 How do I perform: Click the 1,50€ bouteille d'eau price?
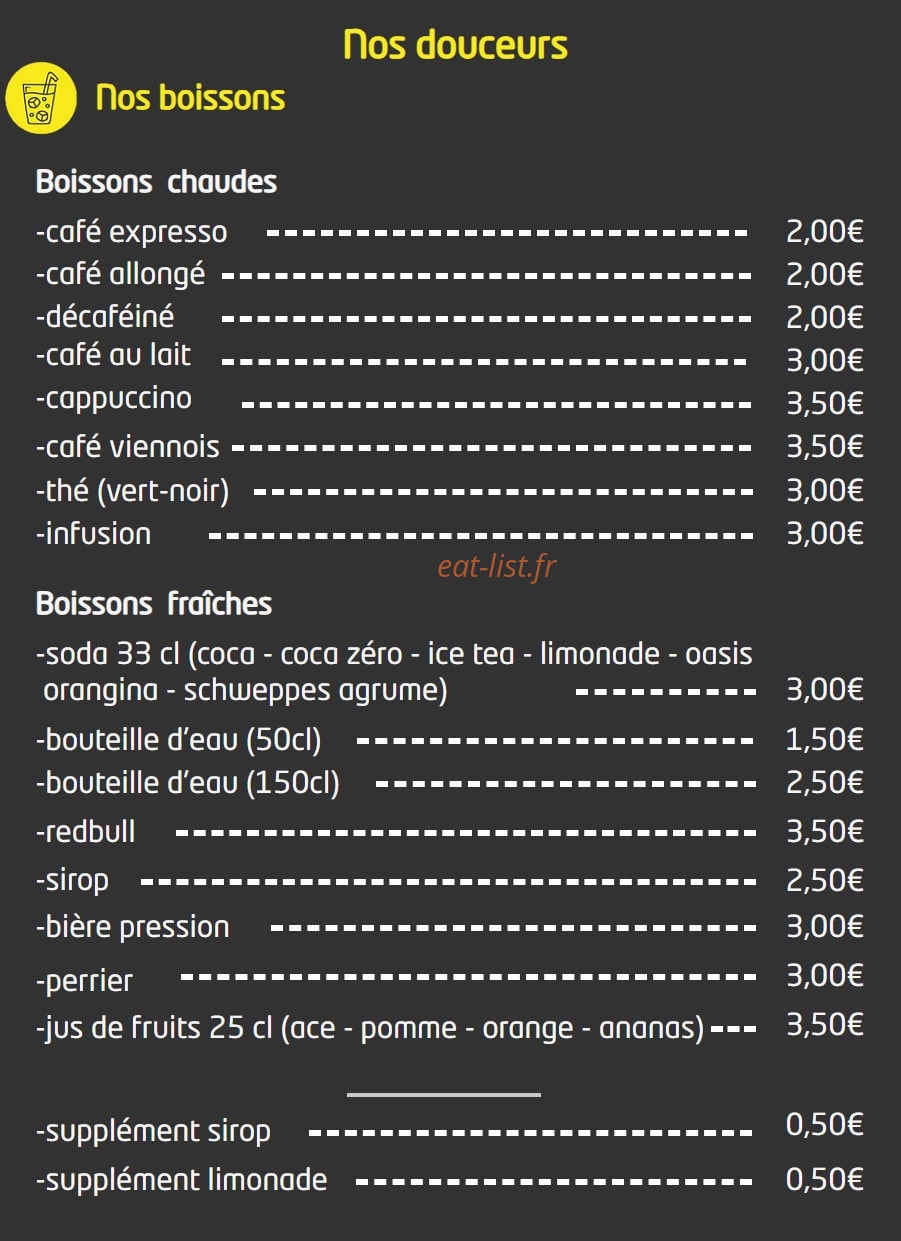click(x=825, y=740)
